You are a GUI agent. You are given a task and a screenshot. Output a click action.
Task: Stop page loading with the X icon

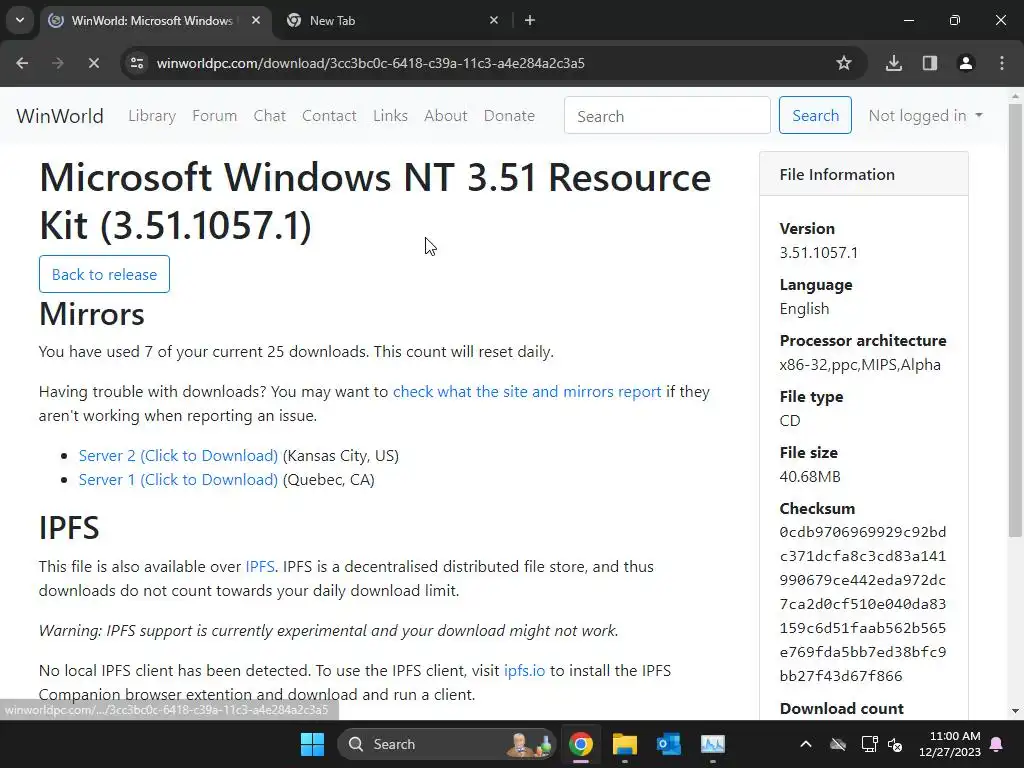(93, 63)
